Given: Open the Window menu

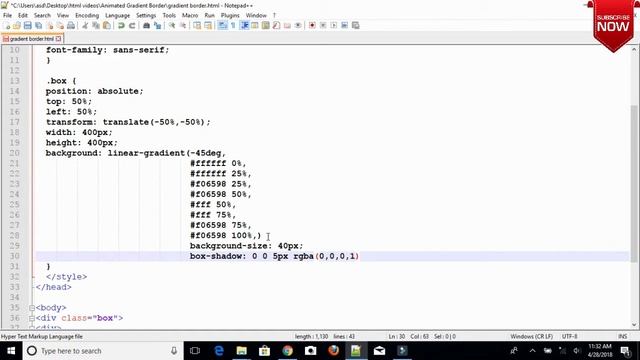Looking at the screenshot, I should pos(256,15).
